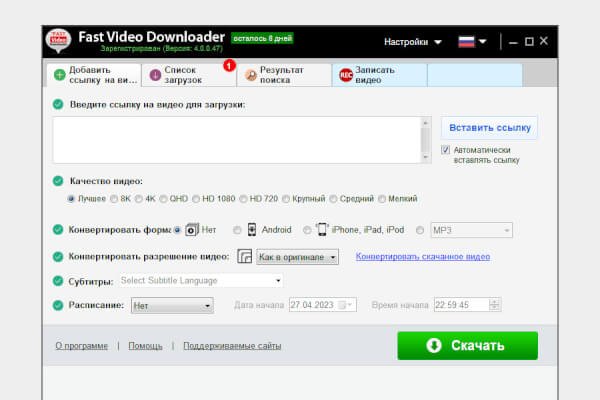Open the Расписание Нет dropdown
Screen dimensions: 600x400
pos(172,305)
